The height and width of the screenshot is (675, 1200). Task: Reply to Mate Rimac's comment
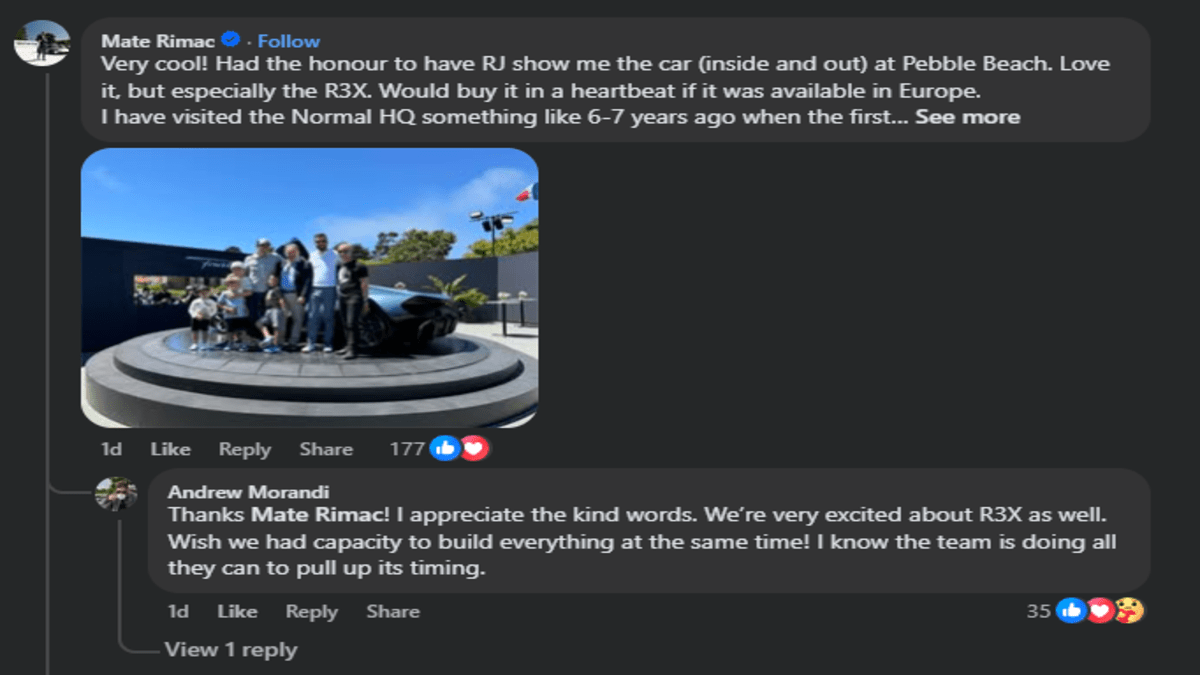click(245, 449)
